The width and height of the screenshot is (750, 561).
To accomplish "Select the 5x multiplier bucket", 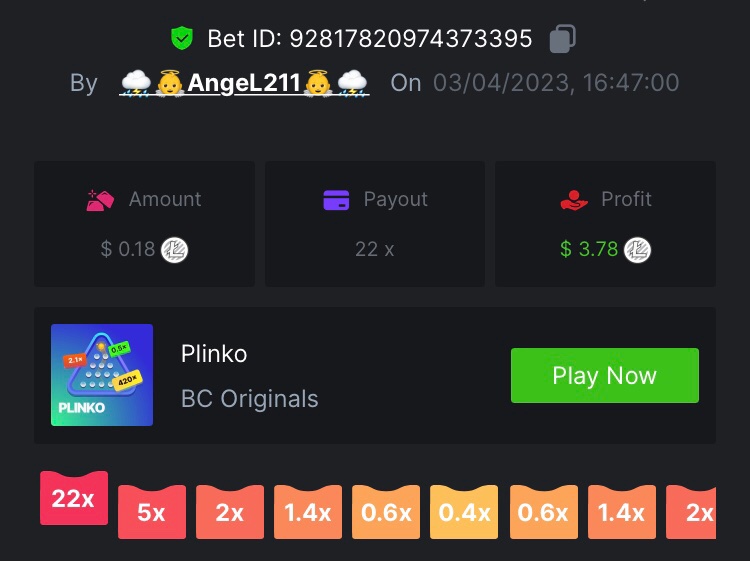I will coord(152,512).
